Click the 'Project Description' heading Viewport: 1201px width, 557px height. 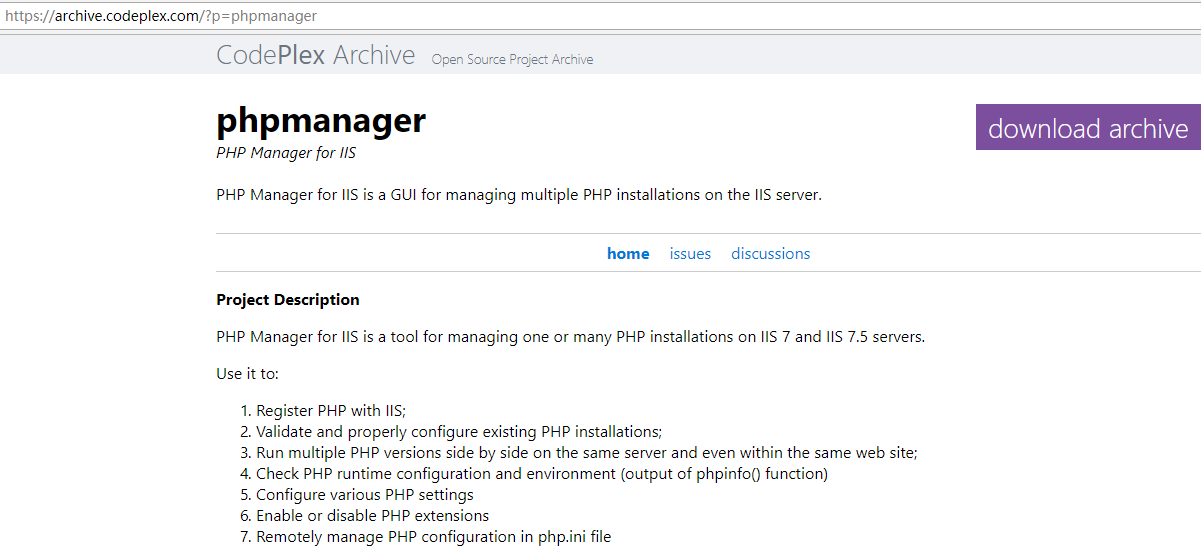pyautogui.click(x=288, y=300)
